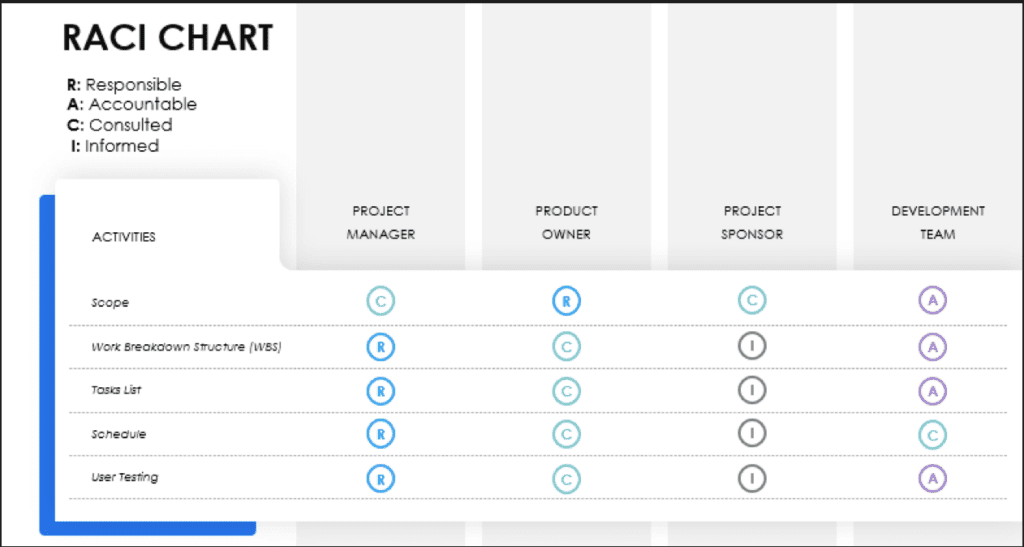Select the Product Owner column header
This screenshot has width=1024, height=547.
[566, 223]
